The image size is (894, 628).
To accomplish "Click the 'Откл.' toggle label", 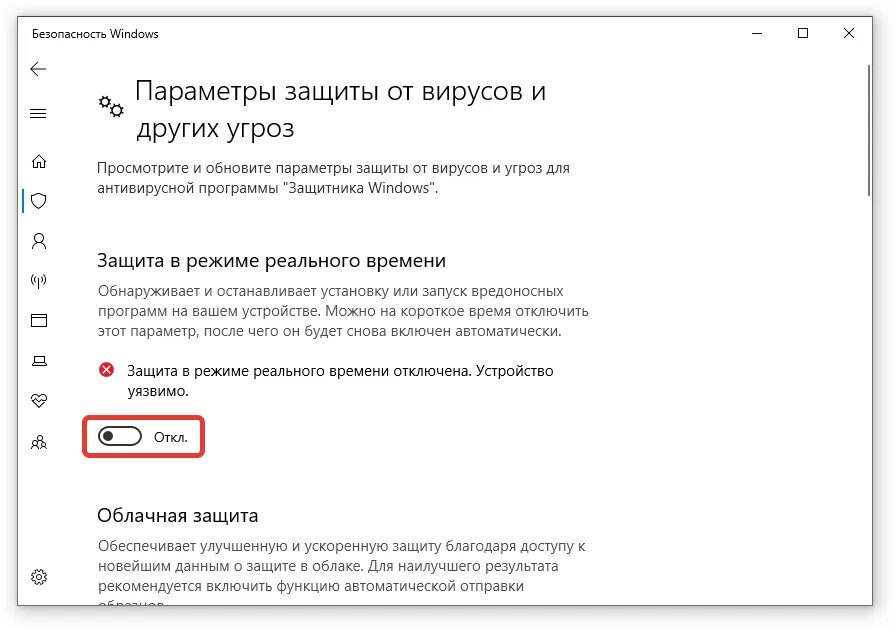I will click(170, 437).
